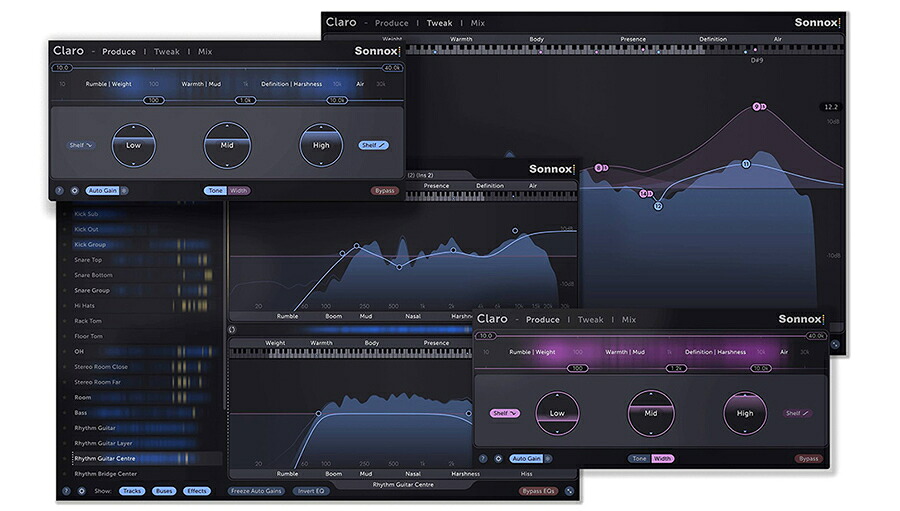Click the small icon beside pink-window Auto Gain
This screenshot has height=511, width=900.
coord(548,459)
